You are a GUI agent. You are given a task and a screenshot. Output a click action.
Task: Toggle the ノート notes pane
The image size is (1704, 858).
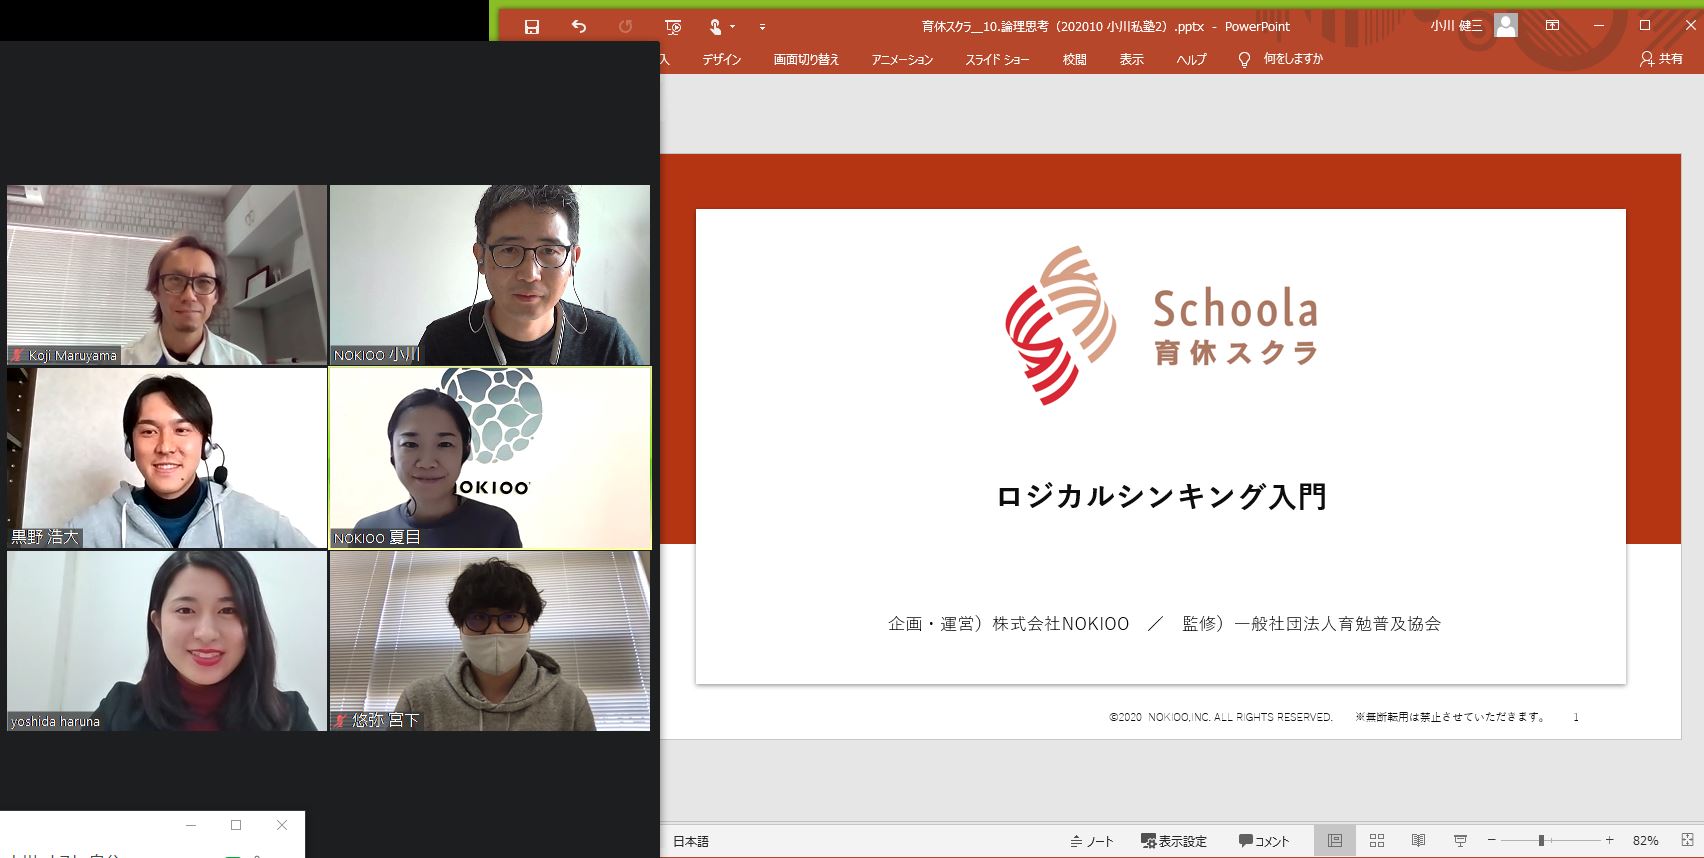point(1092,841)
